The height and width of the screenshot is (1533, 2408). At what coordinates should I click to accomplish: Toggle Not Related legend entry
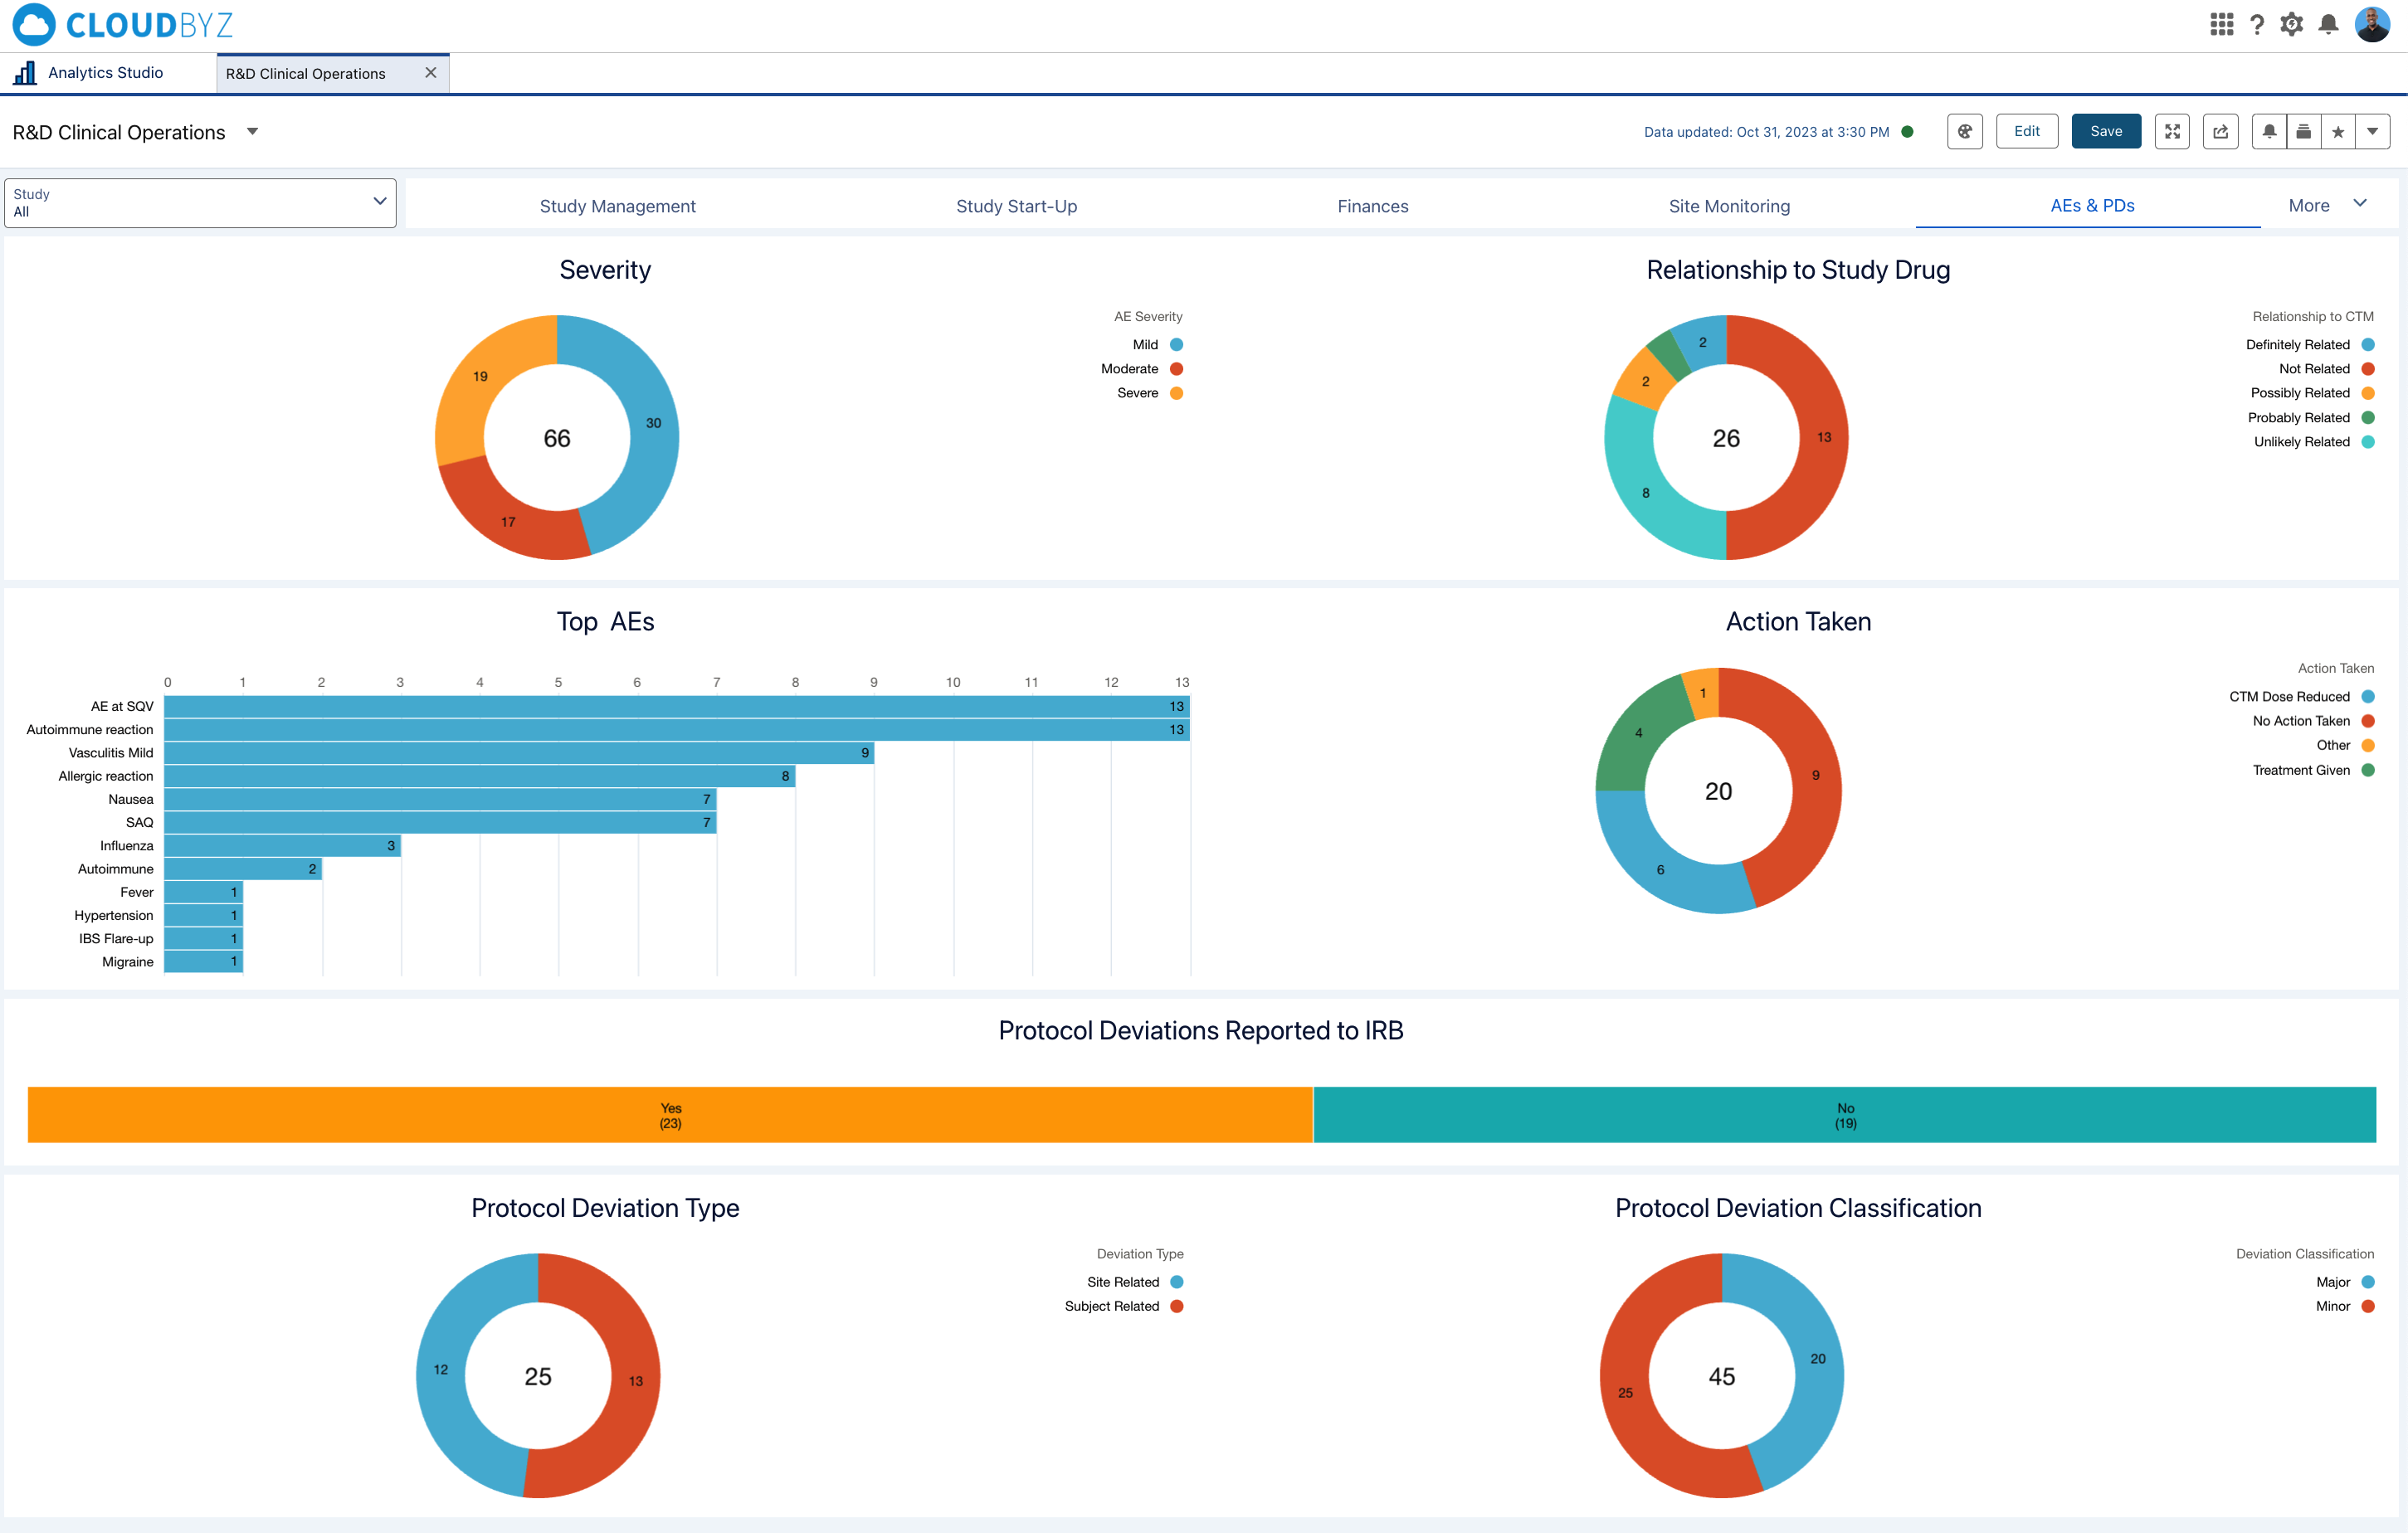[2326, 369]
